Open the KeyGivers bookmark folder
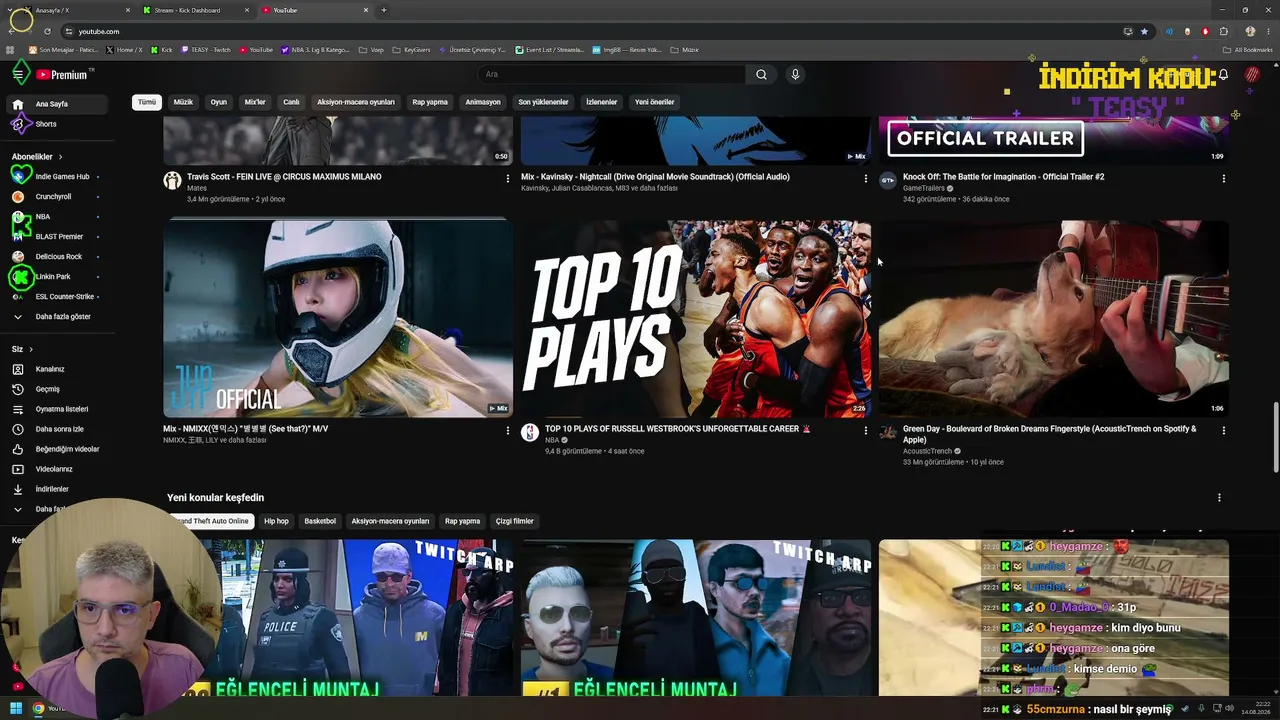The image size is (1280, 720). pos(411,49)
